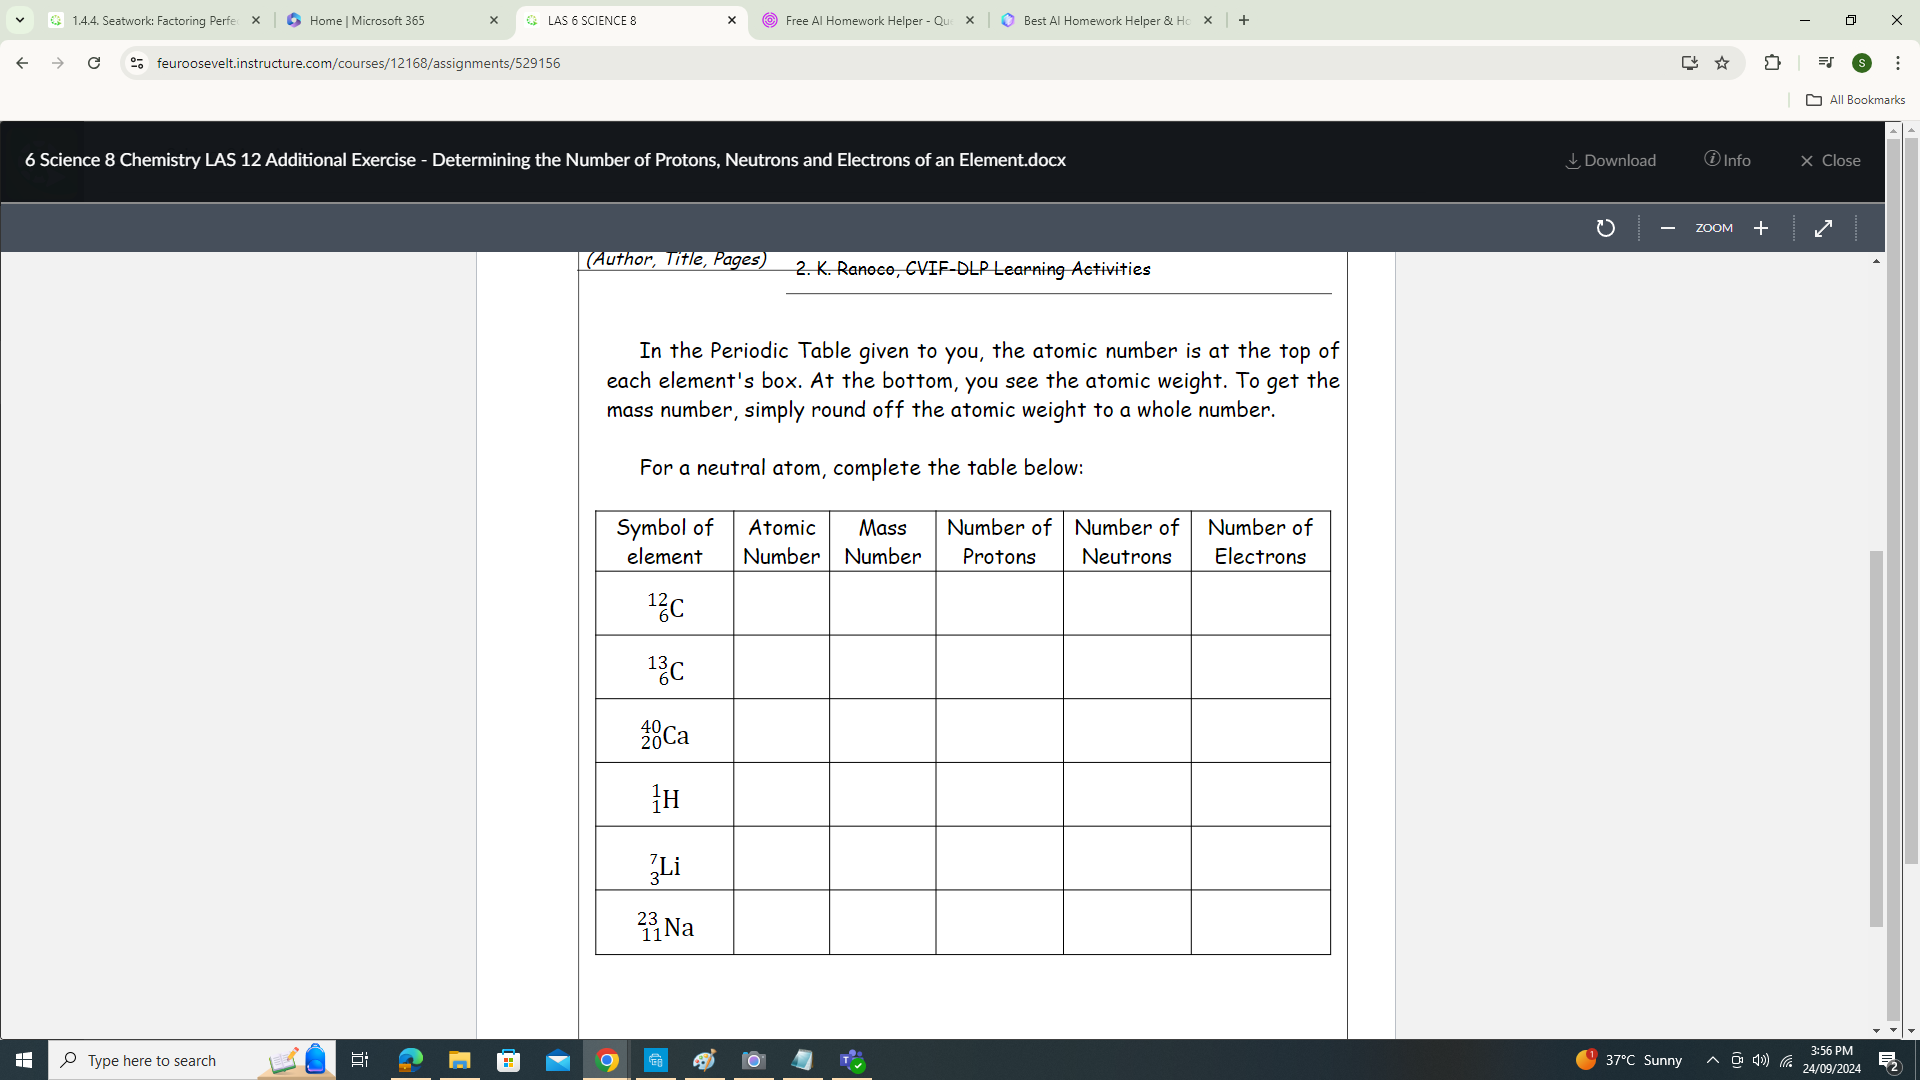Click the Atomic Number column header
This screenshot has width=1920, height=1080.
781,542
